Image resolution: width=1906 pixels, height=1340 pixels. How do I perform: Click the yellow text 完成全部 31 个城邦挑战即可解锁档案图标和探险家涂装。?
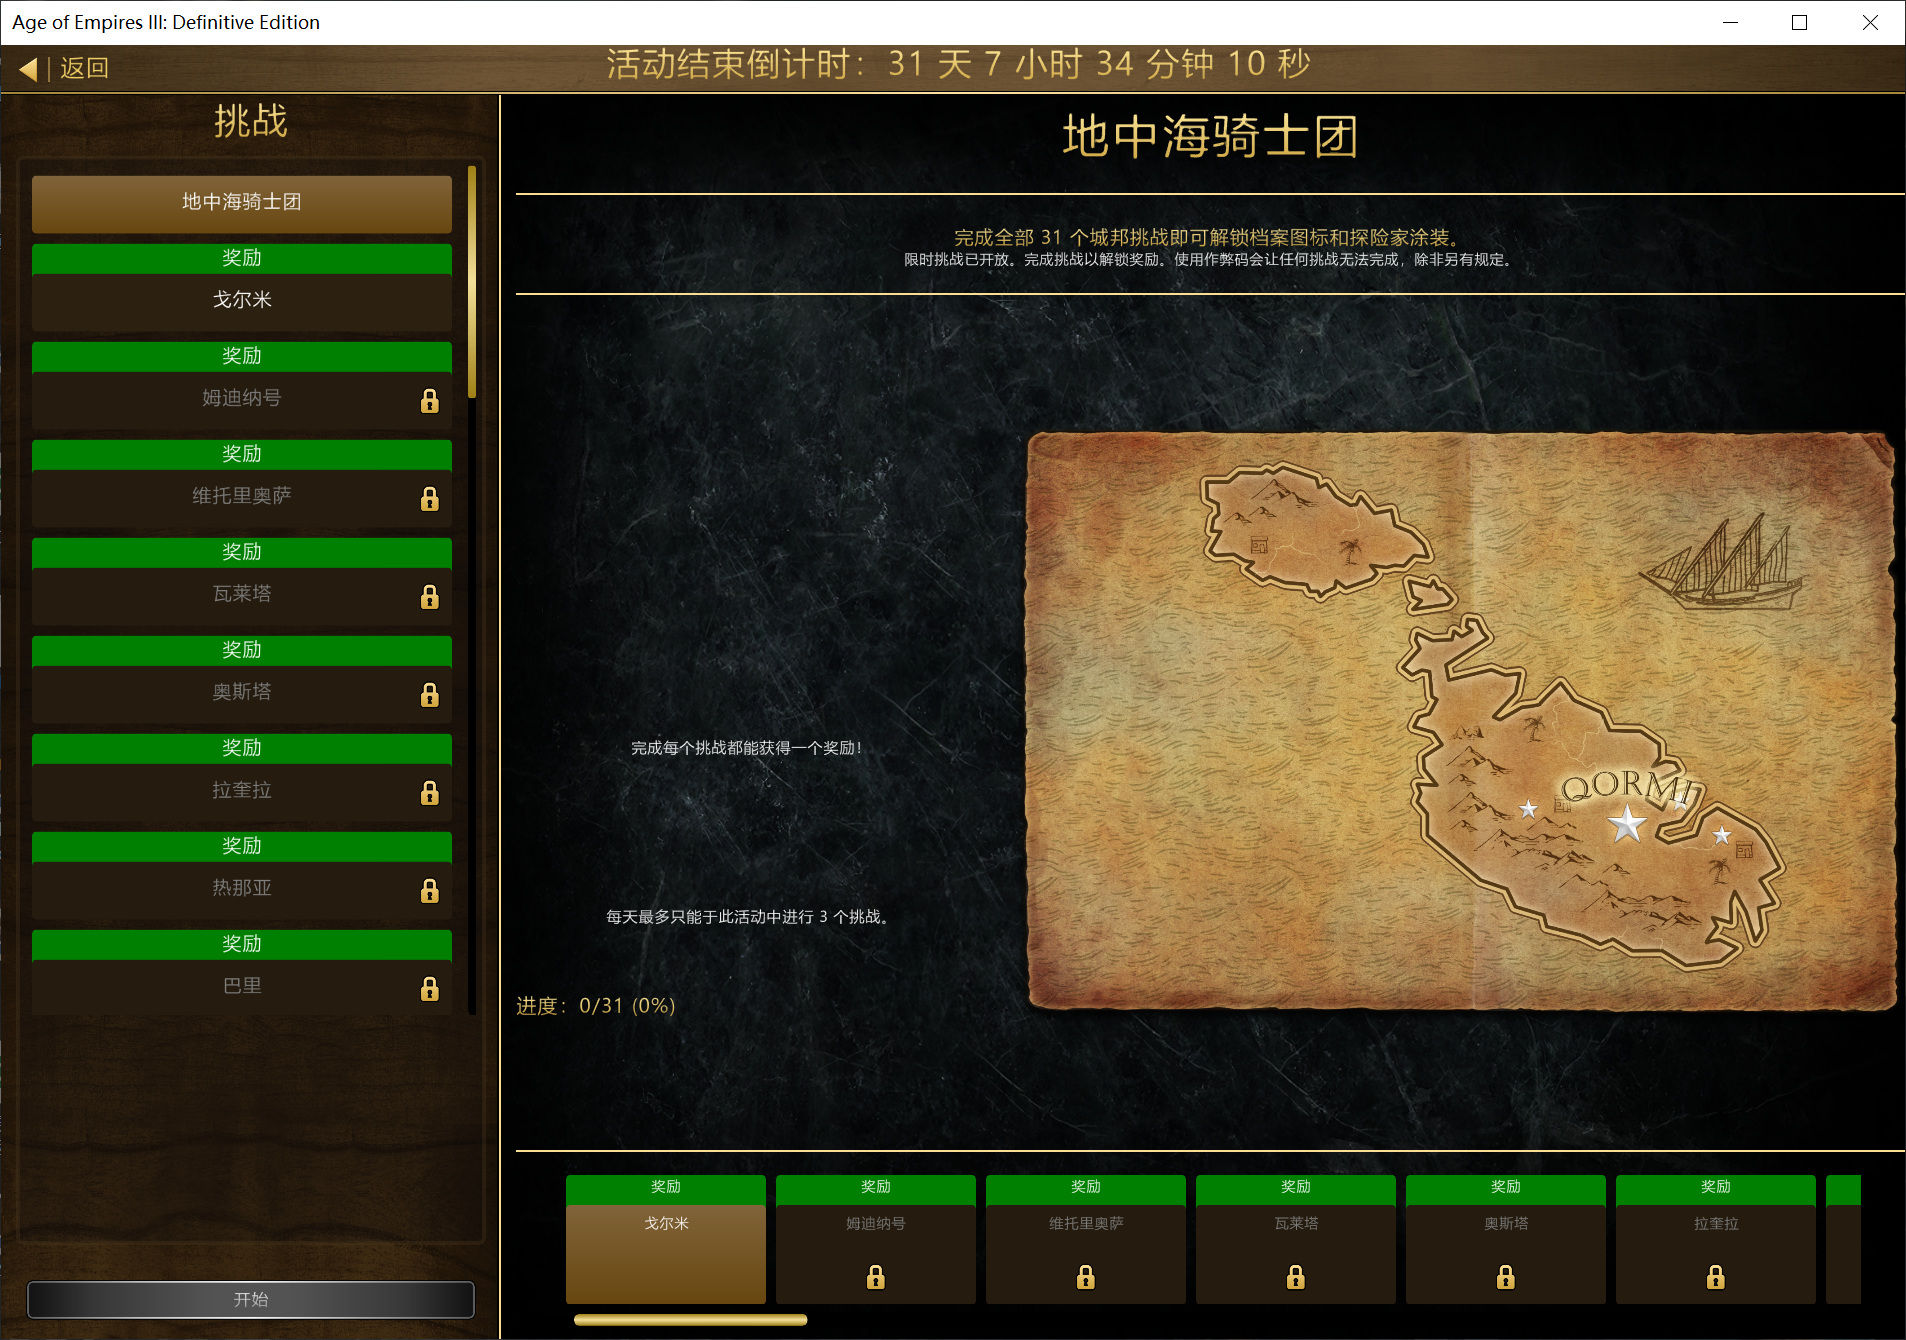[1210, 238]
